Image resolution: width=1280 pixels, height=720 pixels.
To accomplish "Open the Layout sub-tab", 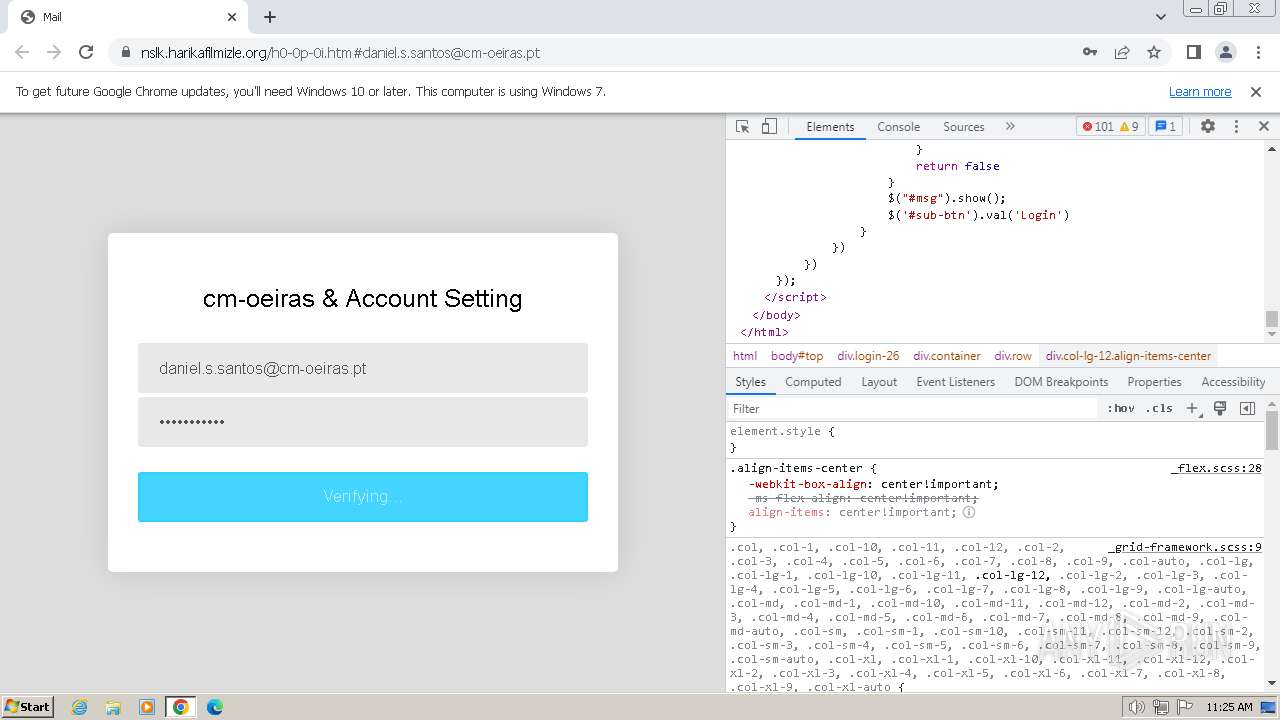I will [x=879, y=382].
